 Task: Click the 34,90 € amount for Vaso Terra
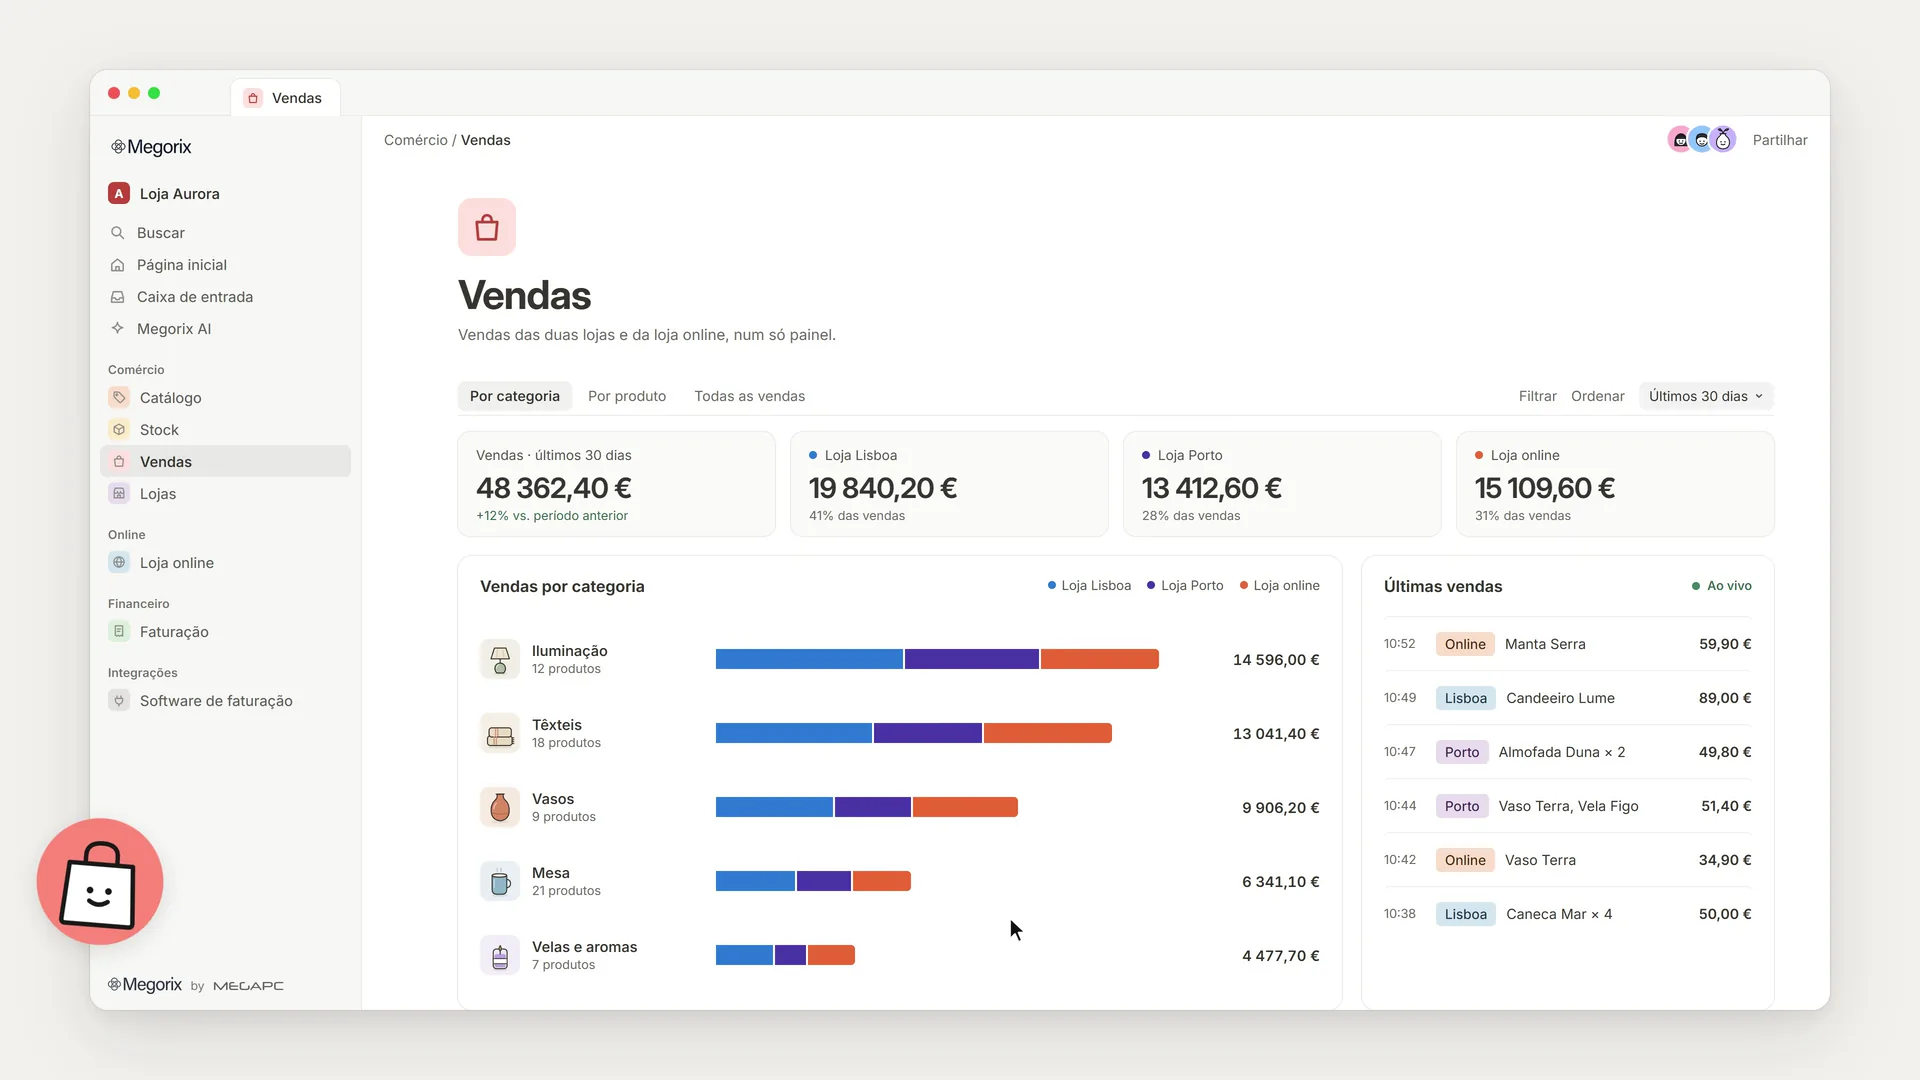coord(1725,860)
